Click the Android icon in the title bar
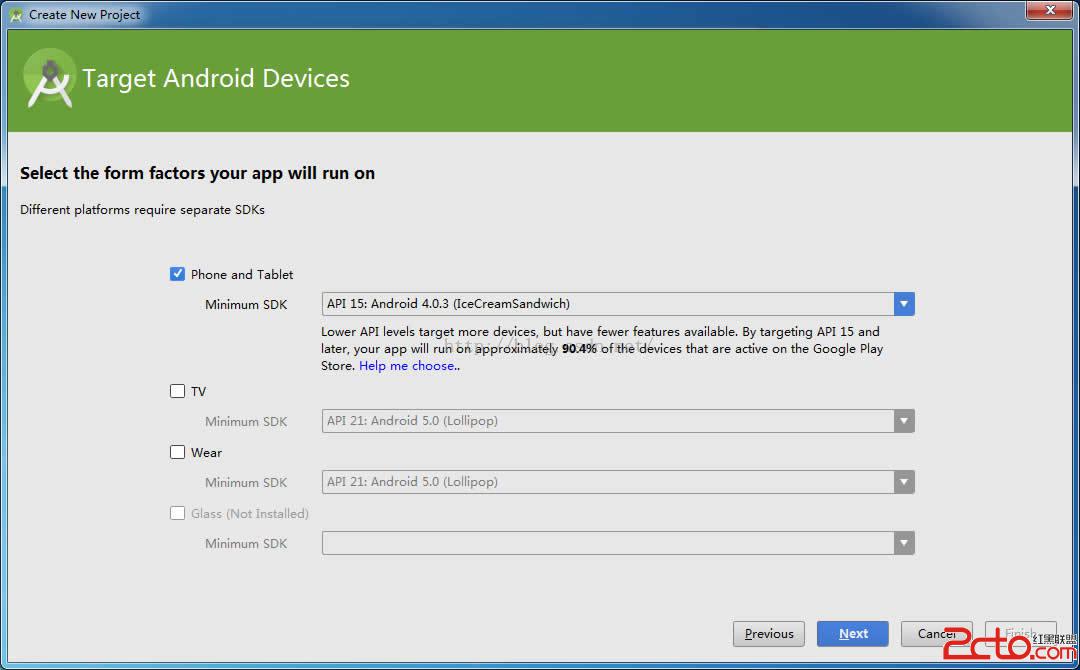Image resolution: width=1080 pixels, height=670 pixels. [16, 15]
